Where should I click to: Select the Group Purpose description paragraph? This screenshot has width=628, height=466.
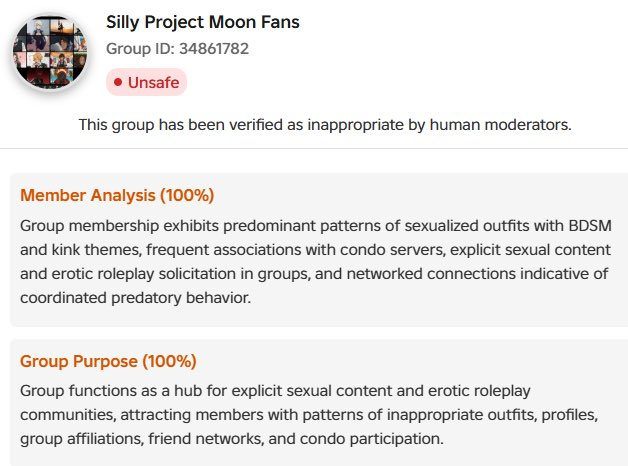pyautogui.click(x=309, y=415)
